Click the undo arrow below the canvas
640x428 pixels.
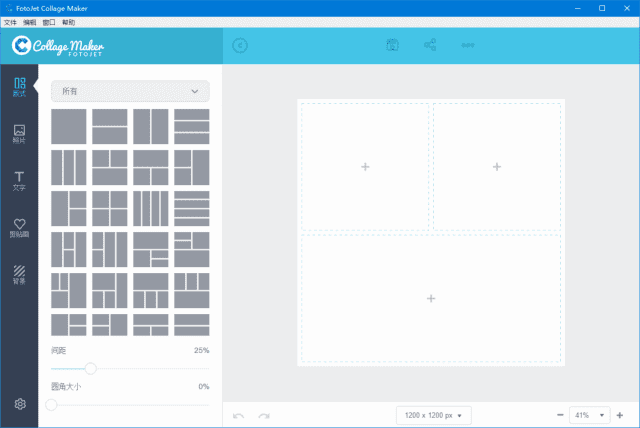tap(238, 415)
